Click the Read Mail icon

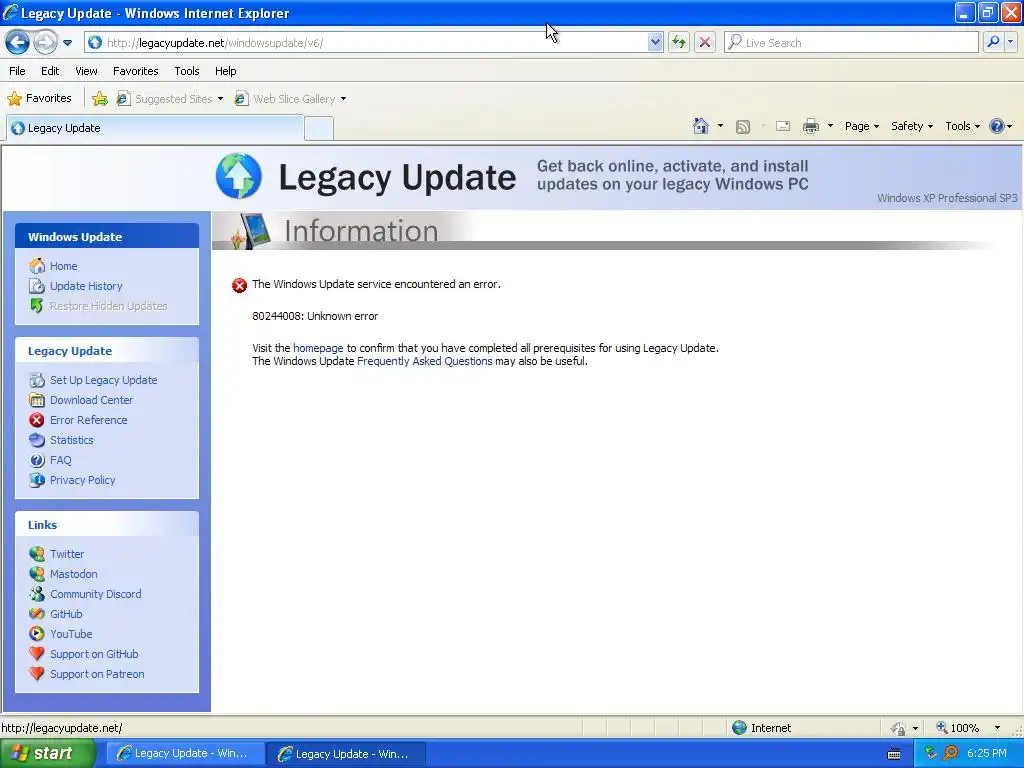(x=783, y=126)
